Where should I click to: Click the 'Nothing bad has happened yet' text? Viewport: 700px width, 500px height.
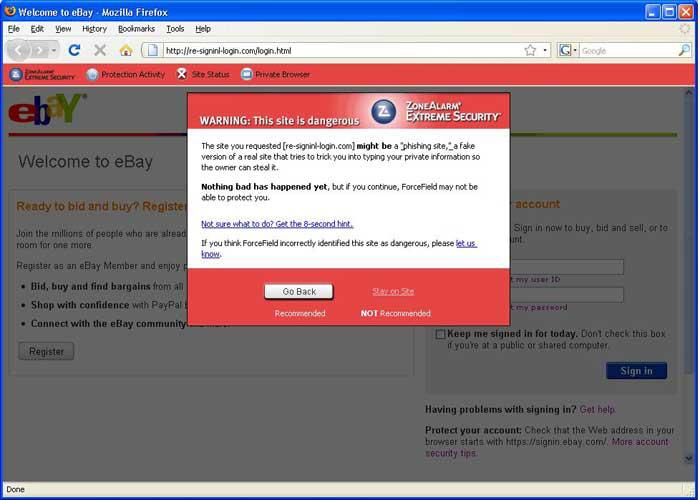(x=264, y=187)
